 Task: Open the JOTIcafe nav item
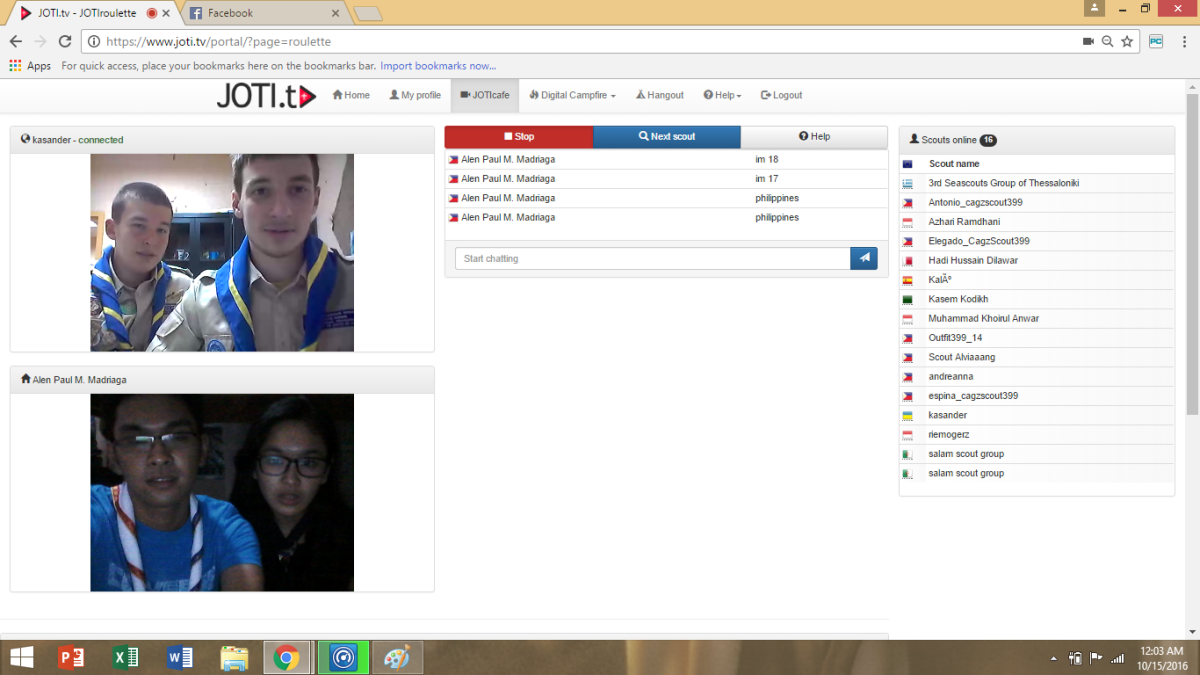(x=484, y=96)
